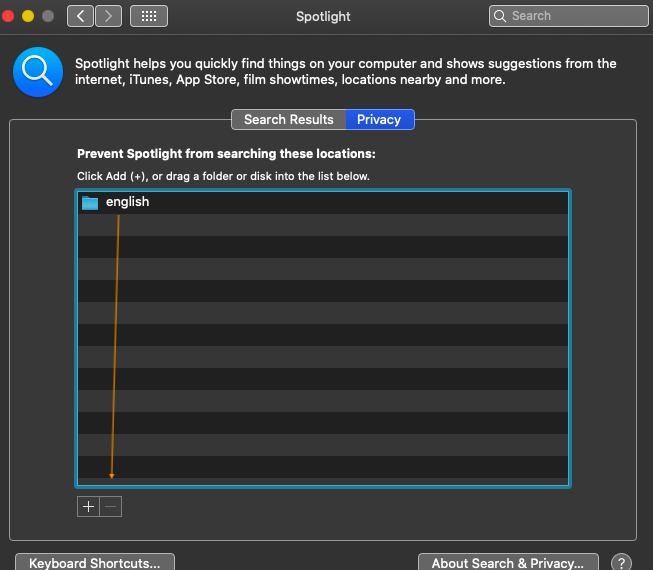Image resolution: width=653 pixels, height=570 pixels.
Task: Focus the preferences Search field
Action: (x=568, y=16)
